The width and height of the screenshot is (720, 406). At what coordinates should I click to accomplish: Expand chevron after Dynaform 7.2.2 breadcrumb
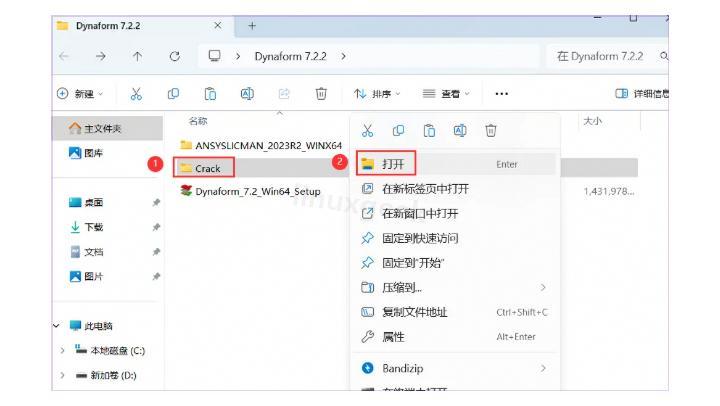(x=343, y=56)
